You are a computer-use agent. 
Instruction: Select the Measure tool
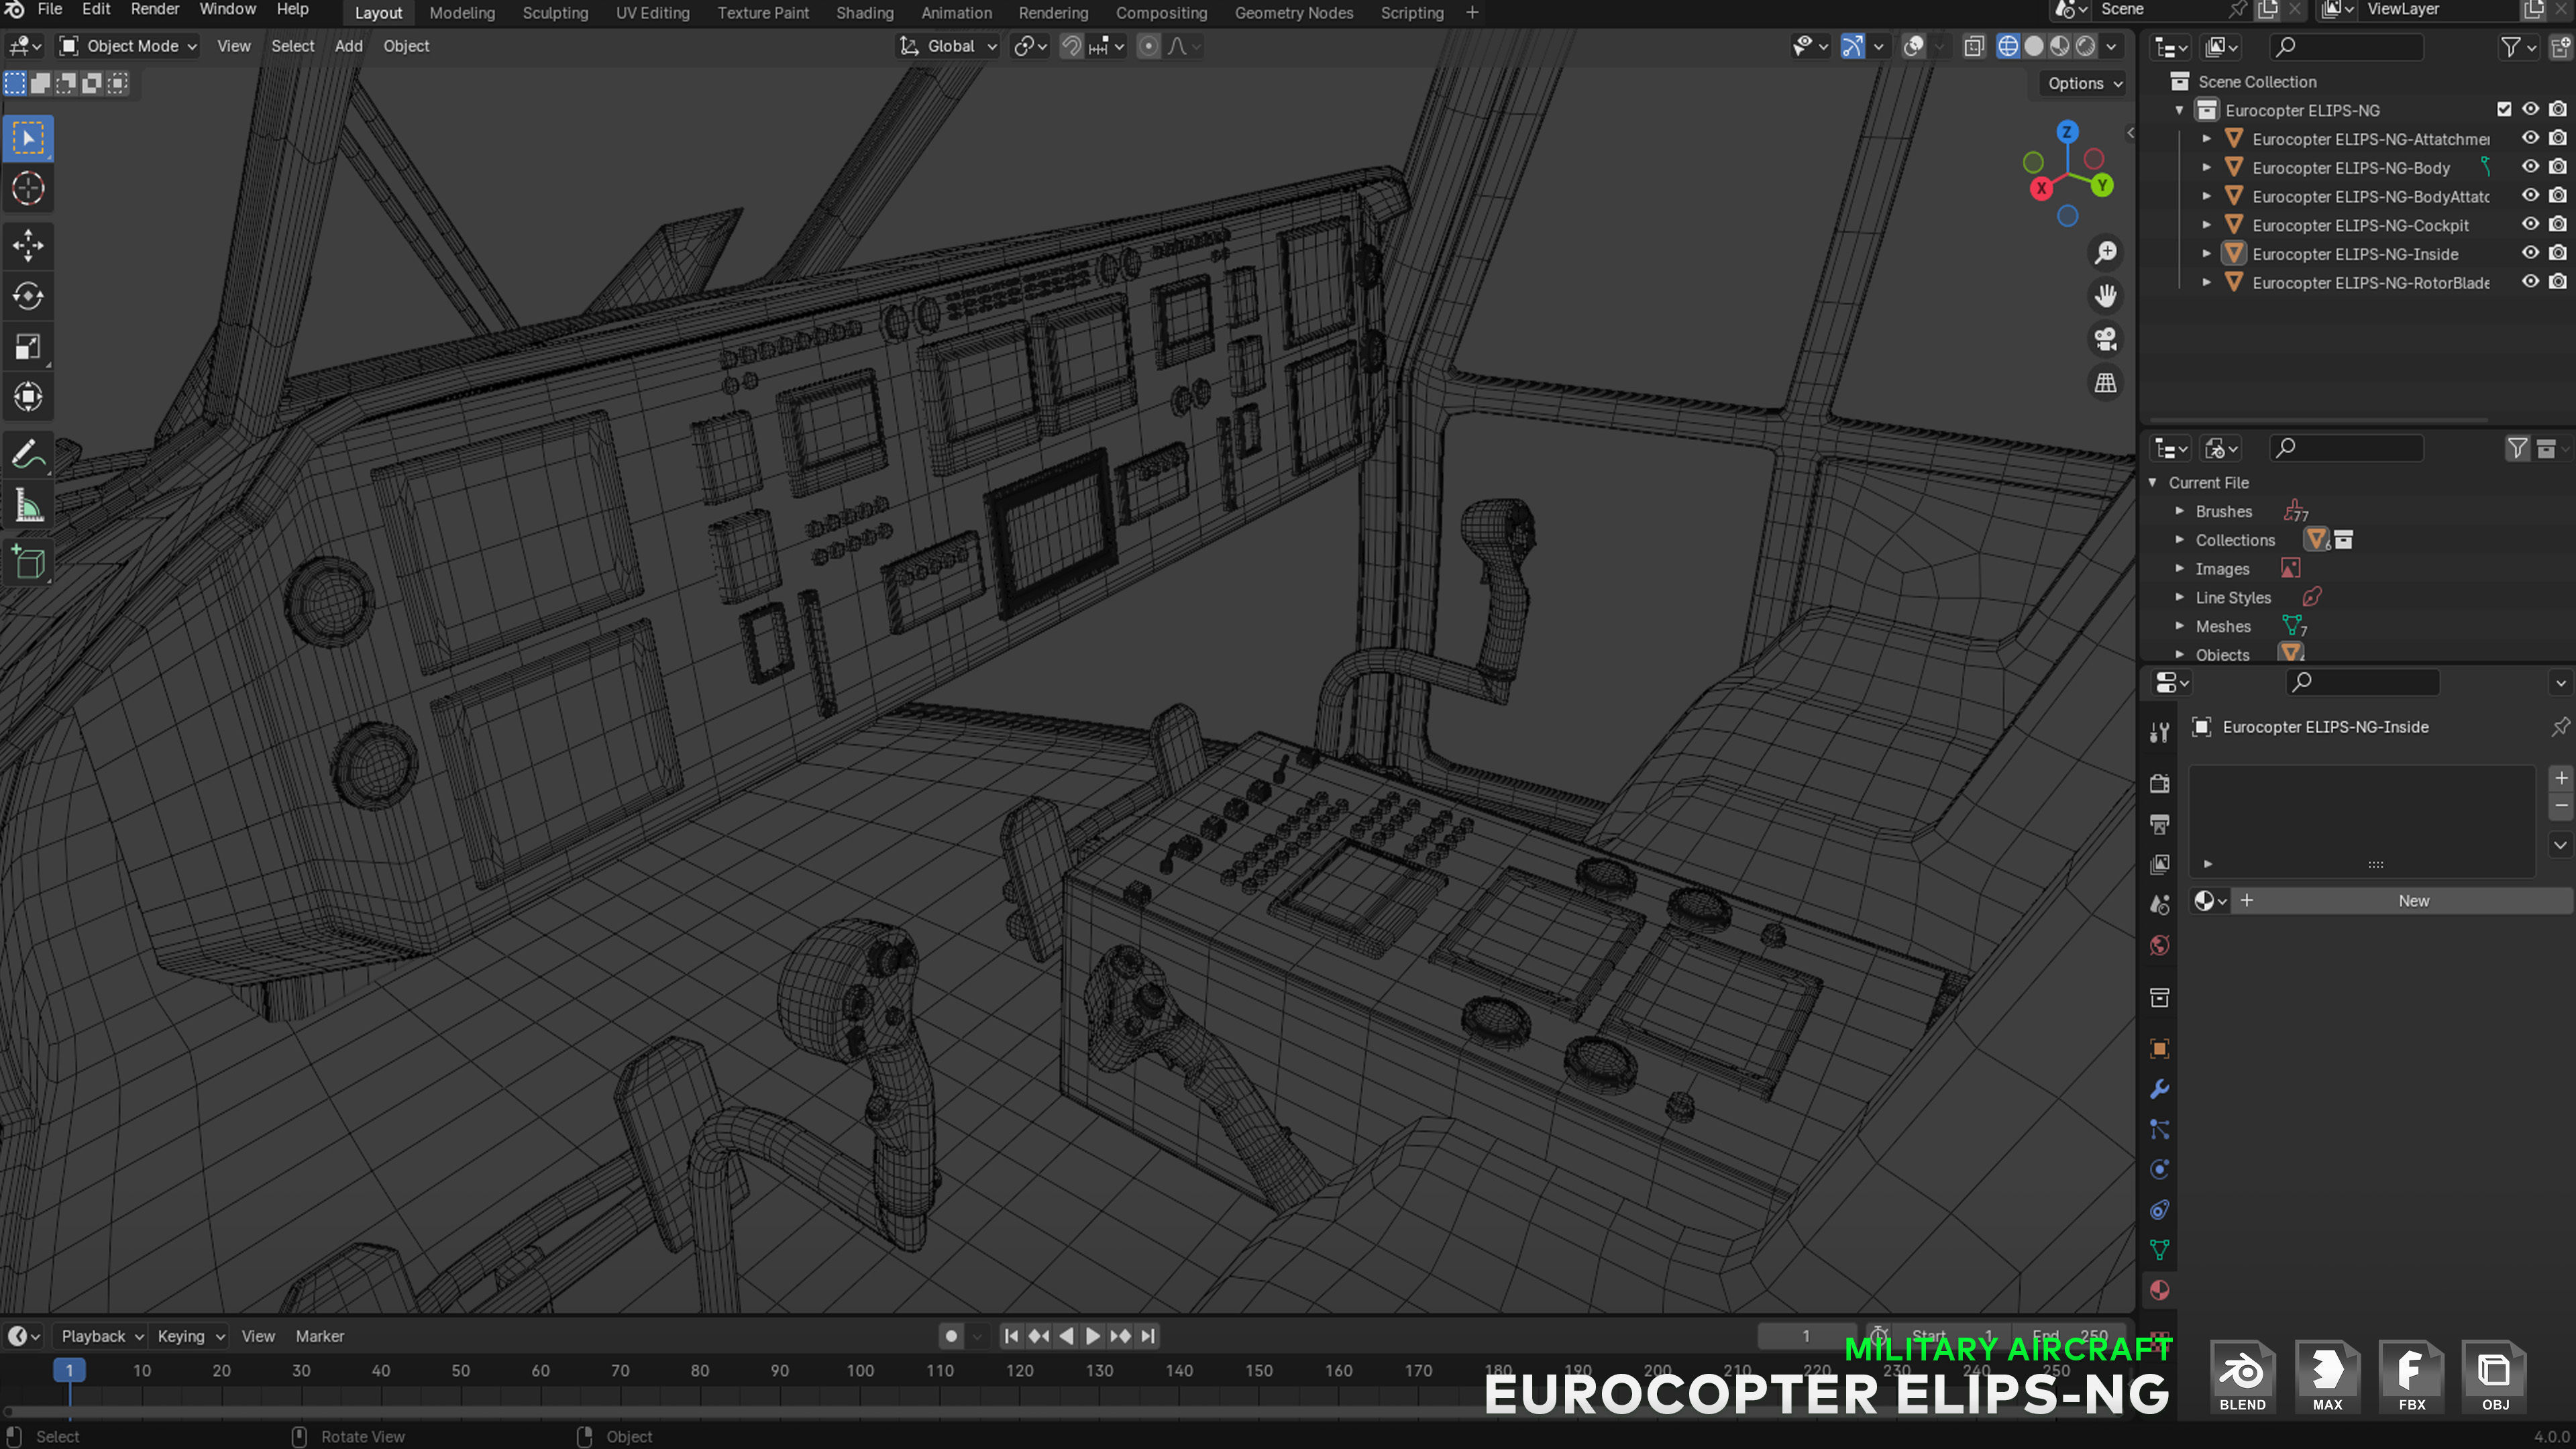pos(28,507)
